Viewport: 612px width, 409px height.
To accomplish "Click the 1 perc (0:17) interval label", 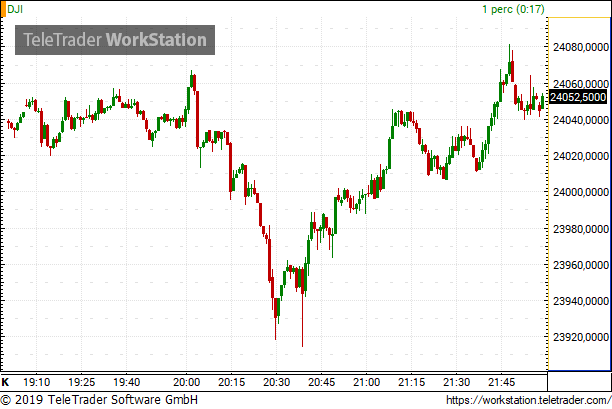I will tap(513, 9).
